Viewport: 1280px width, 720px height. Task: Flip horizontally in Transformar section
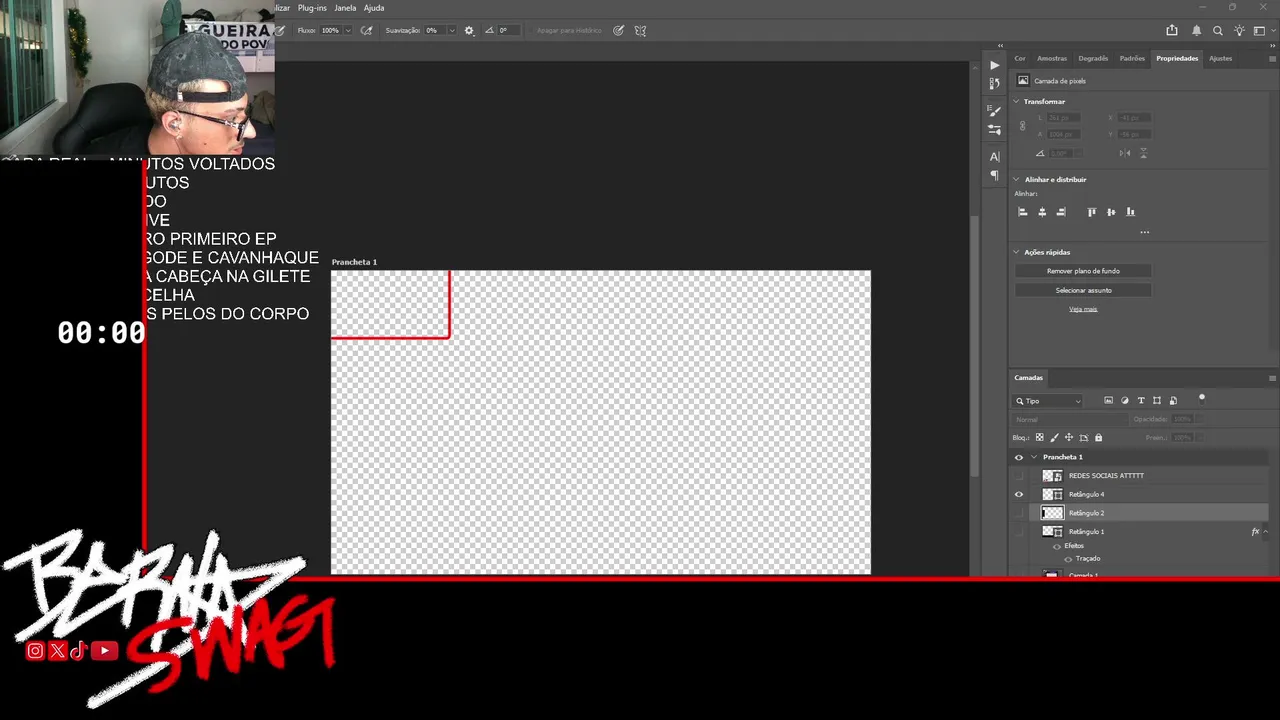[1125, 153]
